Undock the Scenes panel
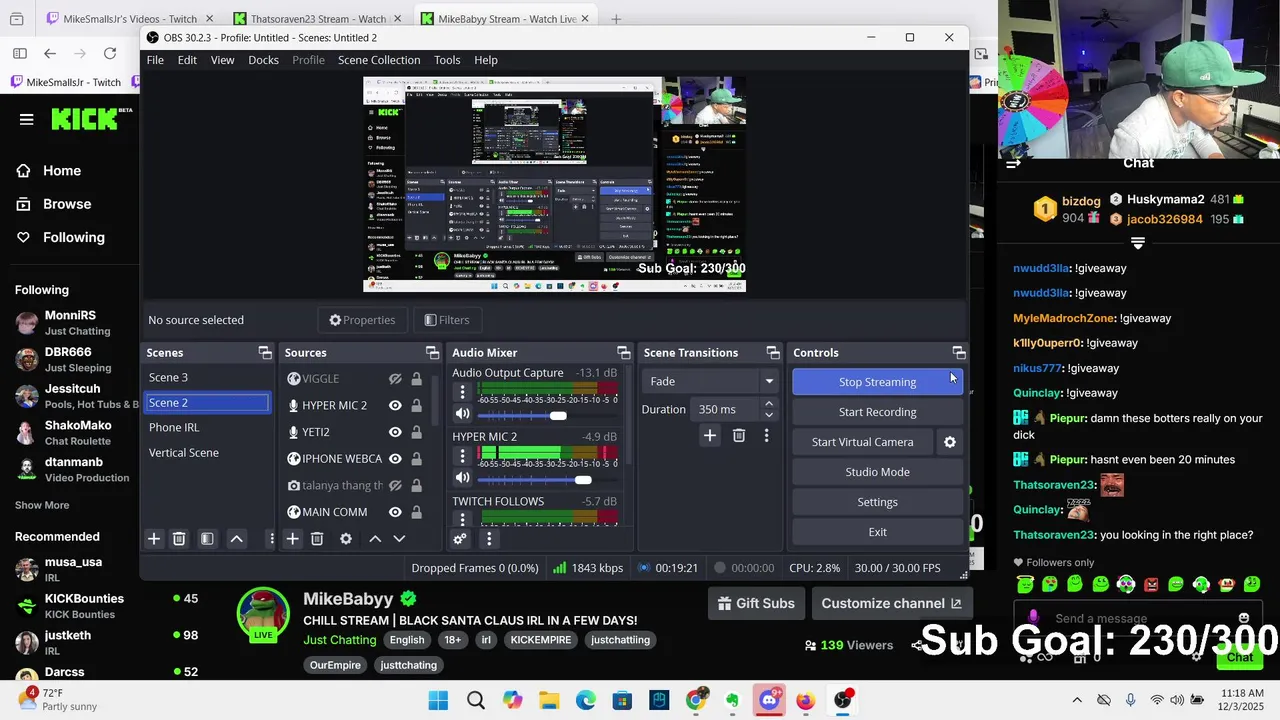The image size is (1280, 720). pyautogui.click(x=265, y=353)
